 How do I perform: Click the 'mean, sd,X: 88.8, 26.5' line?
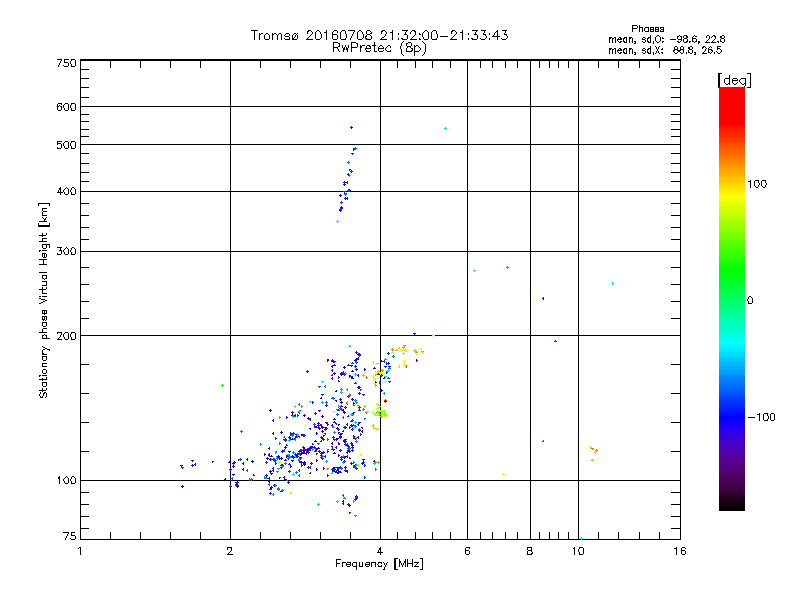665,50
